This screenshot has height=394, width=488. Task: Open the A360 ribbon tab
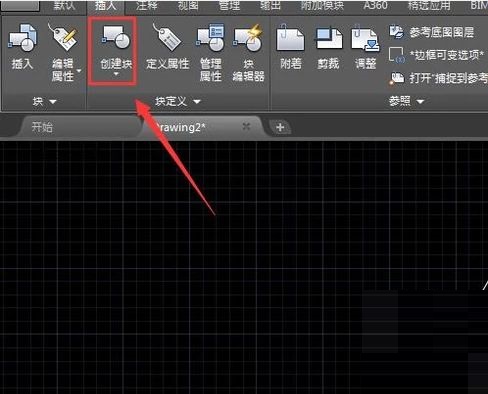(x=375, y=5)
